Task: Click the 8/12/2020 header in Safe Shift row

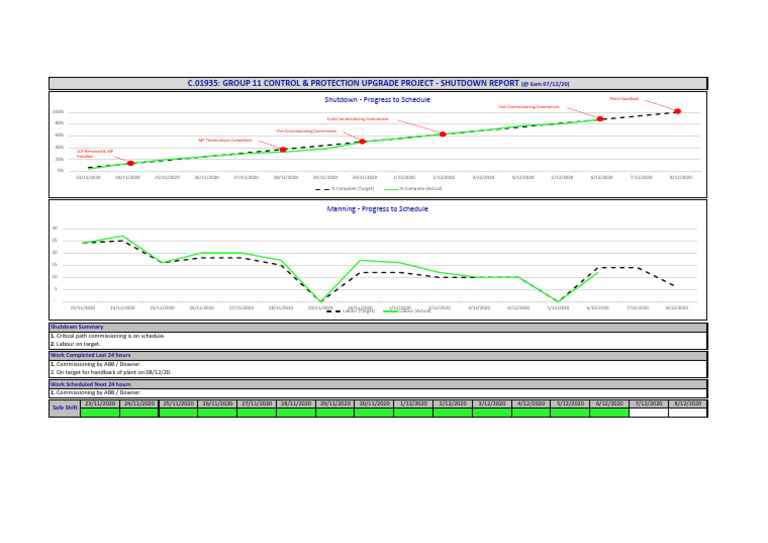Action: (688, 404)
